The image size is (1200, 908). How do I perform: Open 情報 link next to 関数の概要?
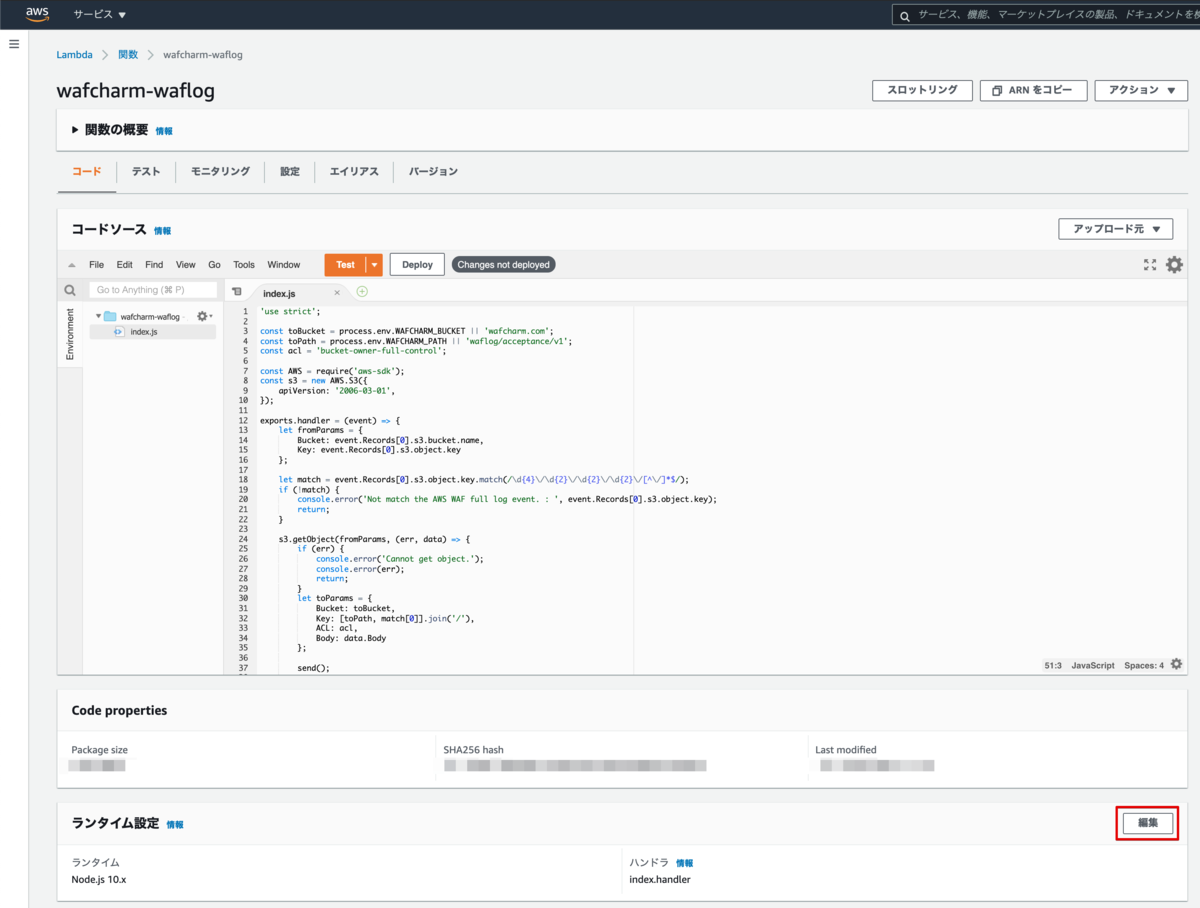[164, 131]
